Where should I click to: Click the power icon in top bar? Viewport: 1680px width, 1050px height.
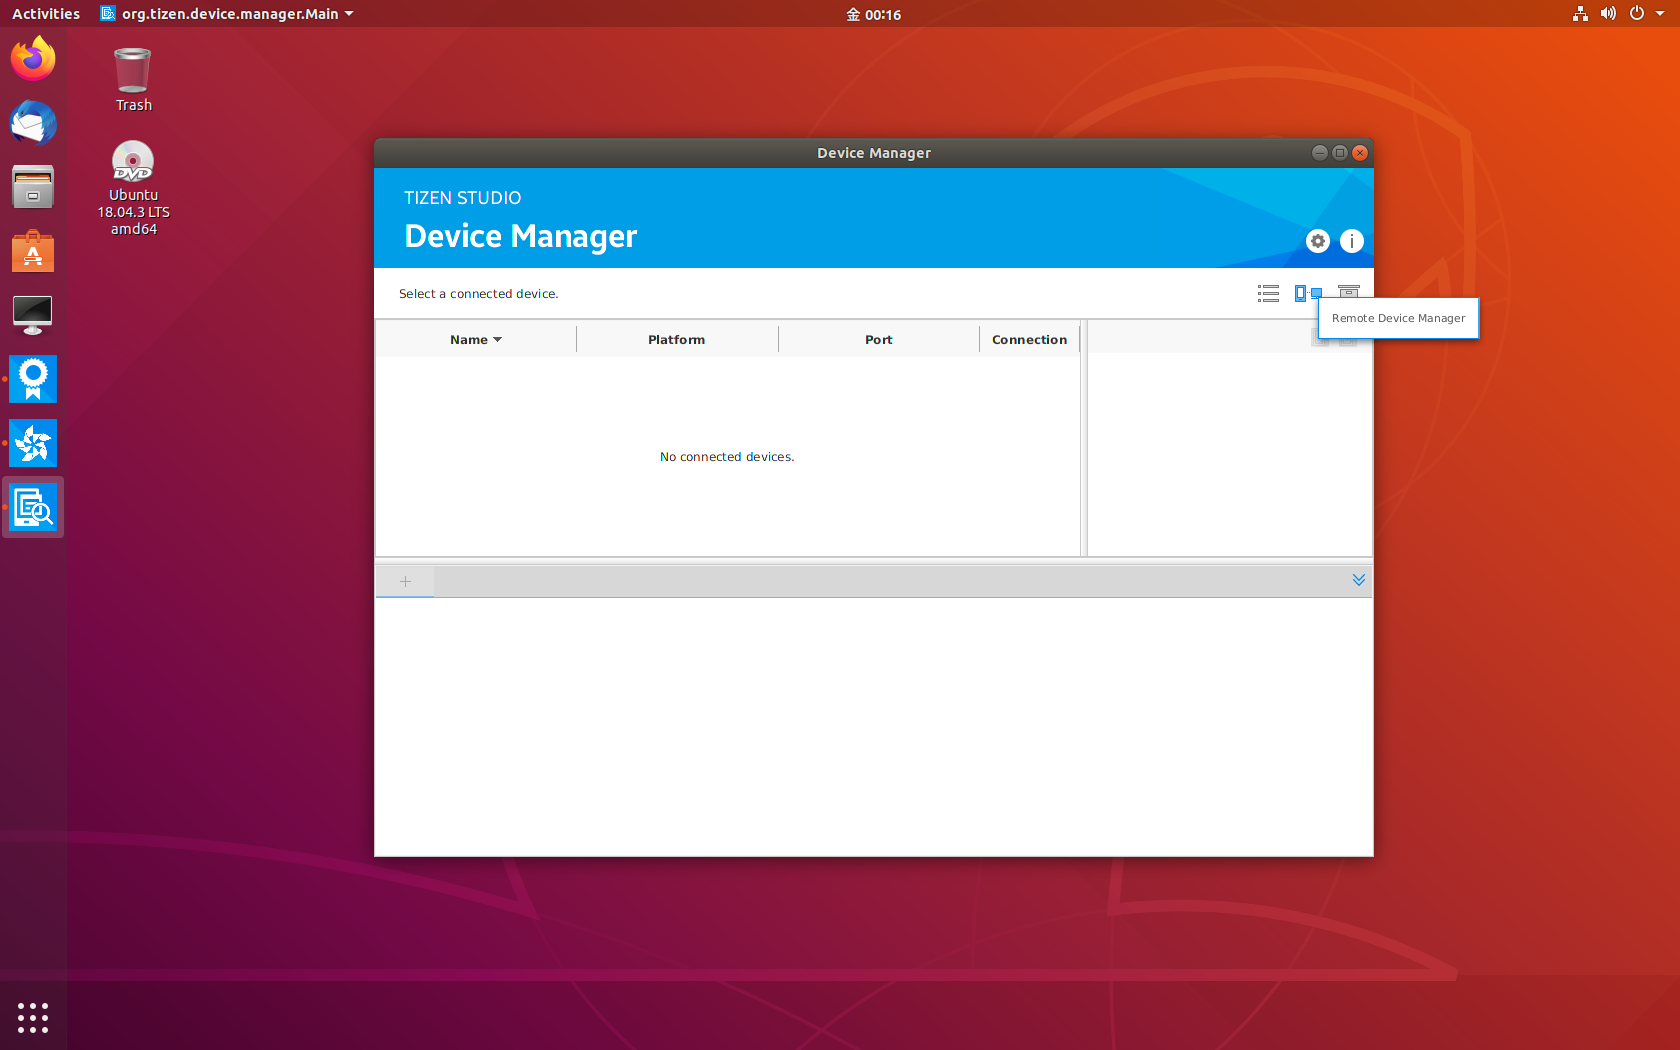[1637, 14]
